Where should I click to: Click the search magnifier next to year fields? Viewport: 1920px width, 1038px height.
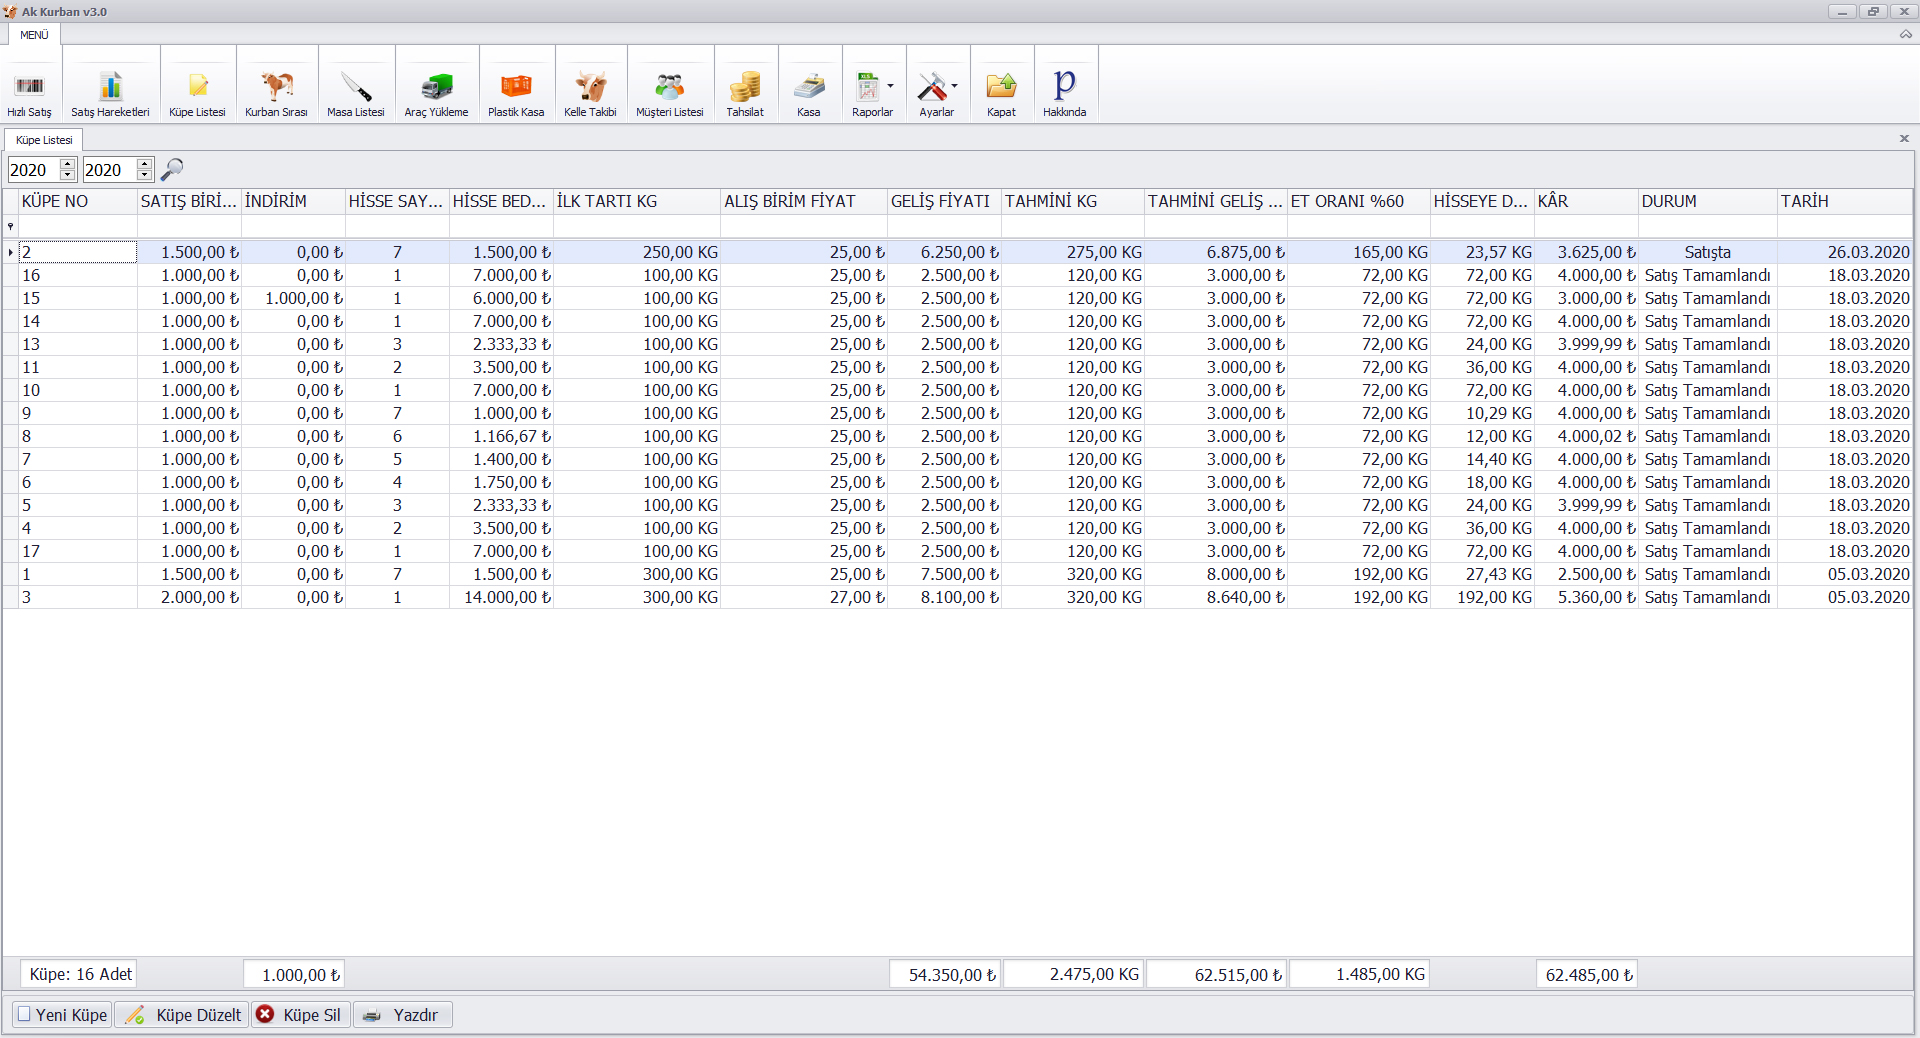pos(172,169)
